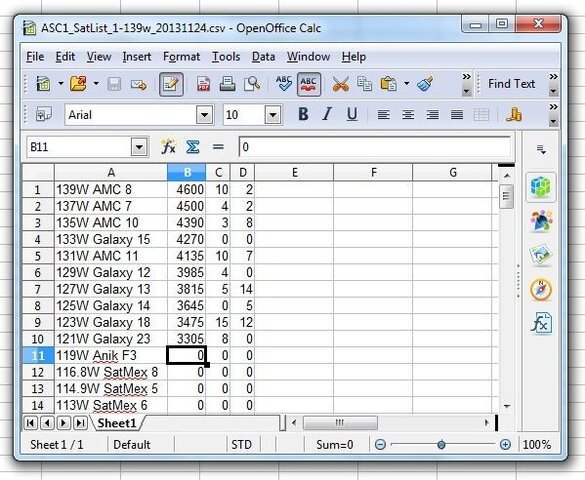Click the Save floppy disk icon

pos(114,84)
